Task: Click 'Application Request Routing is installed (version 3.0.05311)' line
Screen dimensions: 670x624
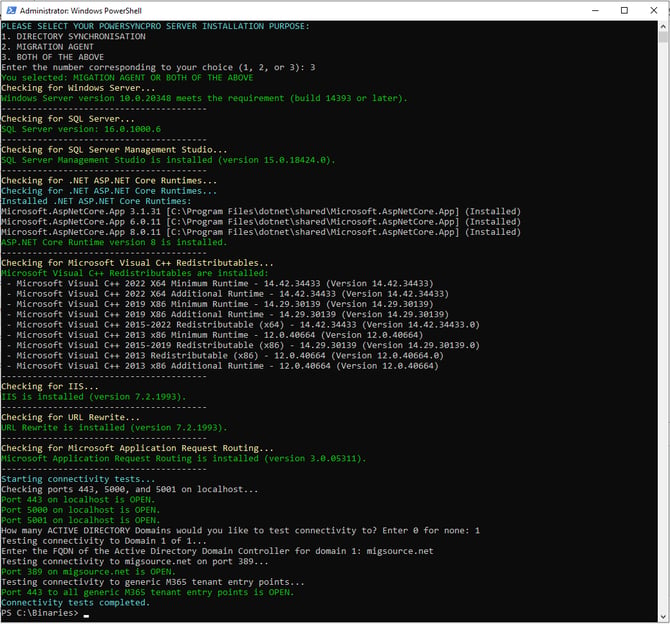Action: click(x=184, y=458)
